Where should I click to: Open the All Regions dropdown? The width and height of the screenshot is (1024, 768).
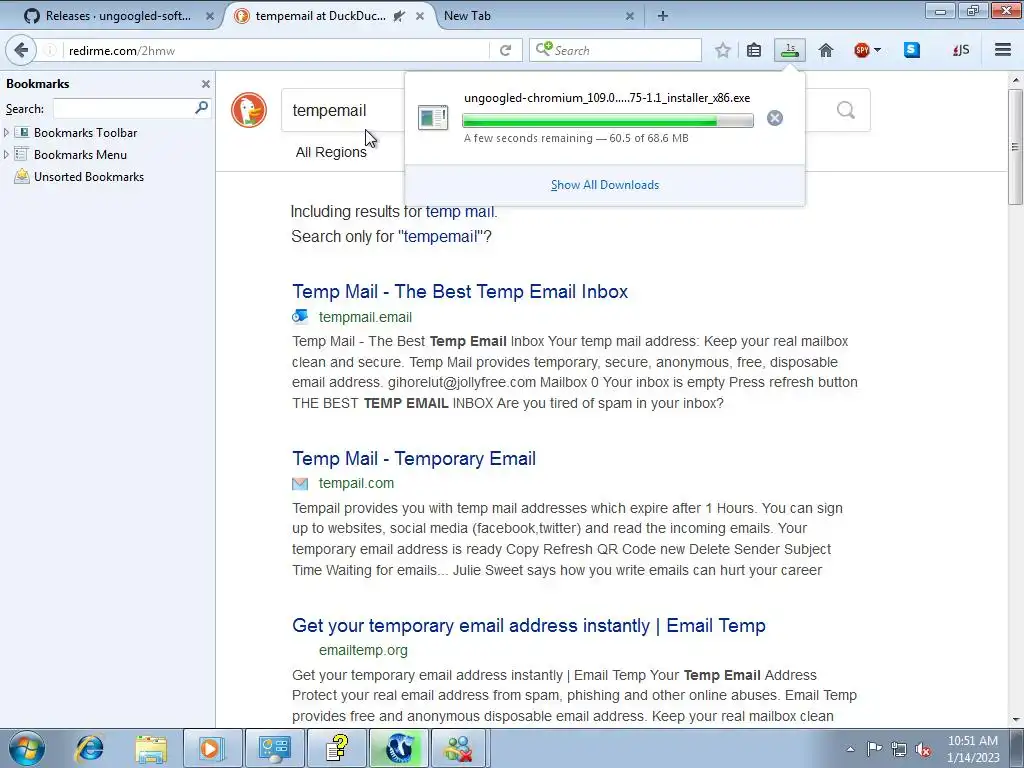[331, 152]
